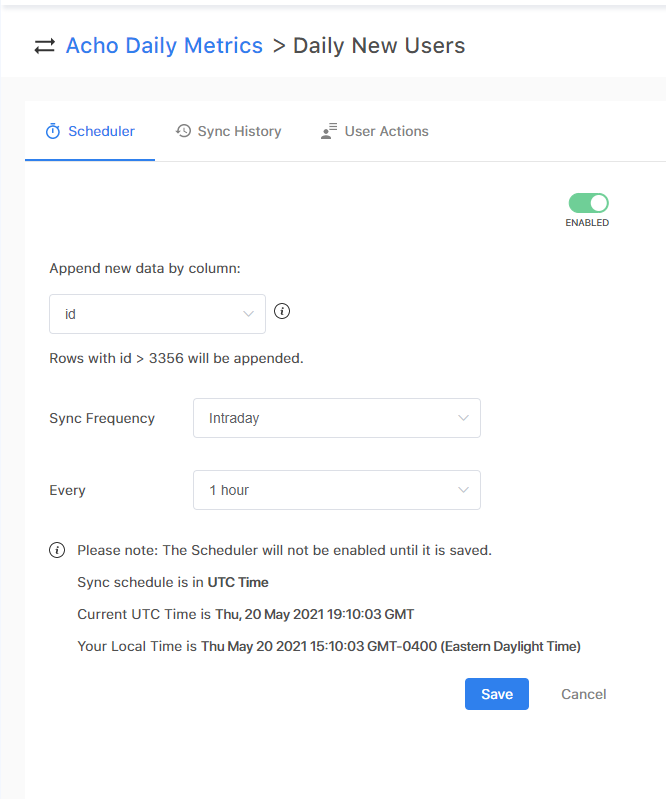This screenshot has width=666, height=799.
Task: Click the 'Sync schedule is in UTC Time' line
Action: 173,582
